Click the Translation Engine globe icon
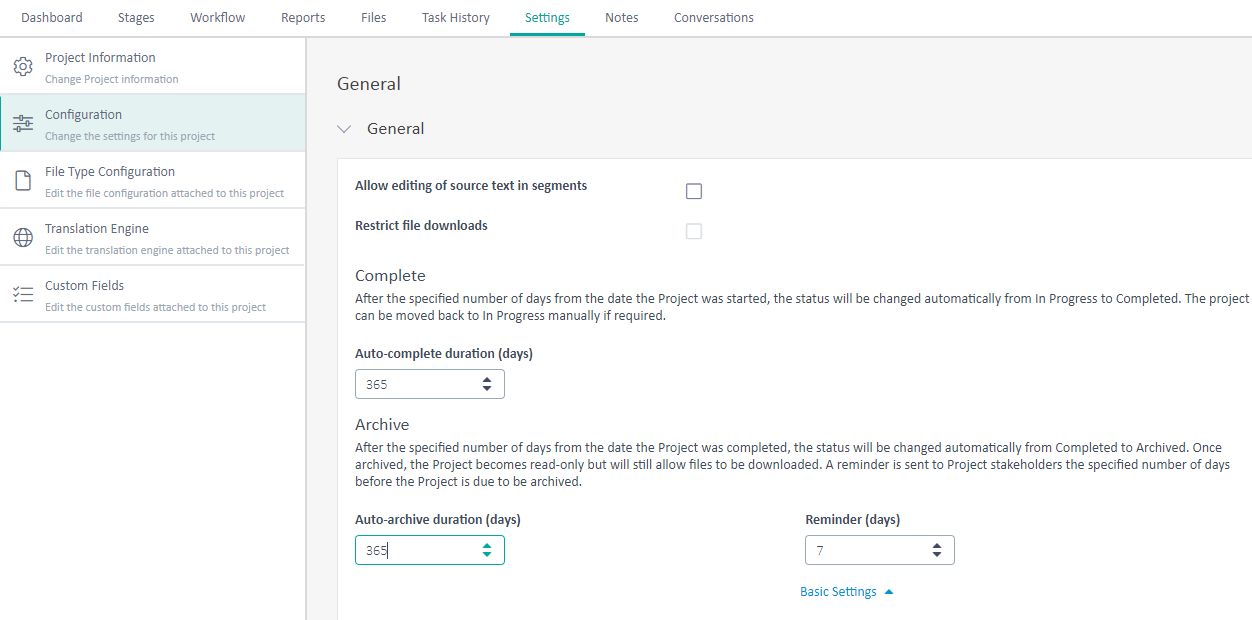 click(23, 236)
